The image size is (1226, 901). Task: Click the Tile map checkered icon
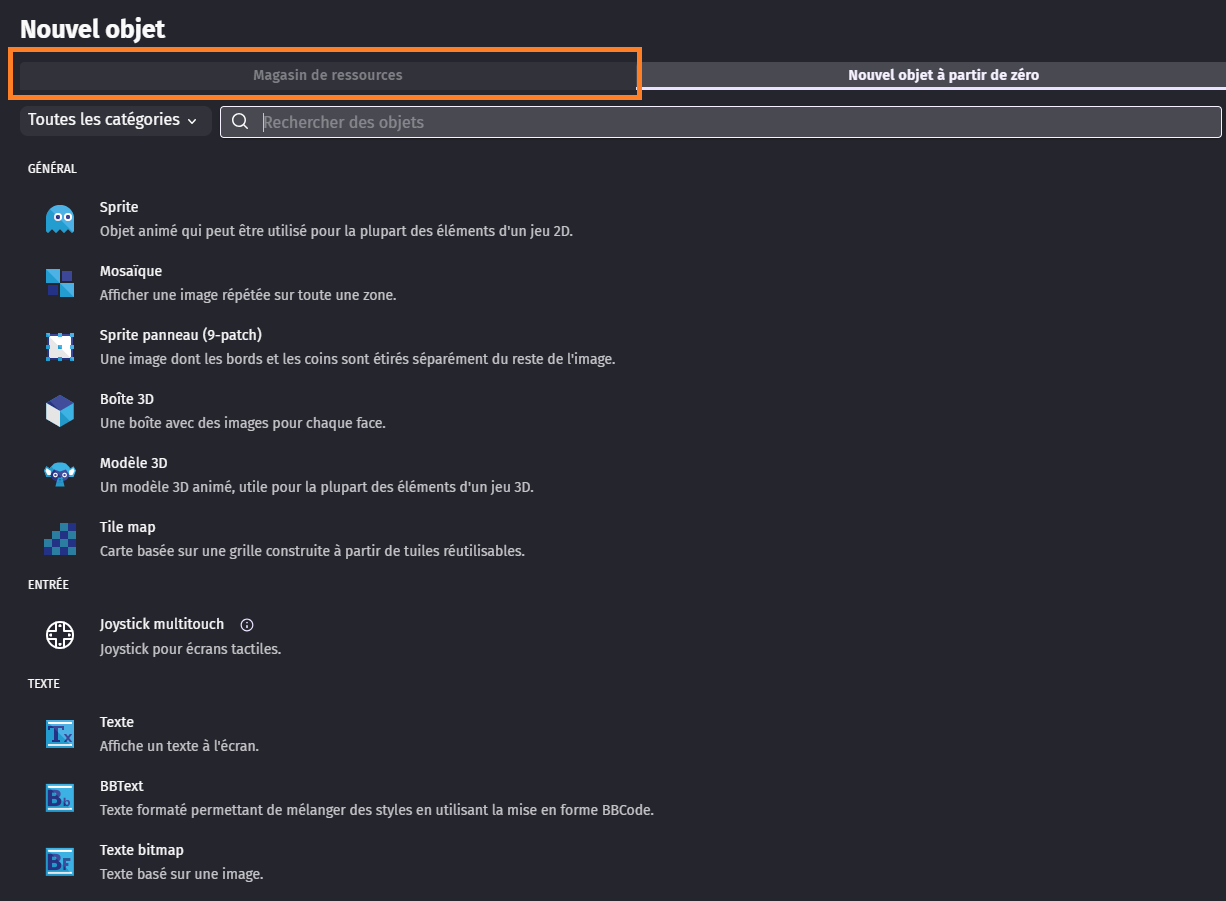click(x=60, y=539)
